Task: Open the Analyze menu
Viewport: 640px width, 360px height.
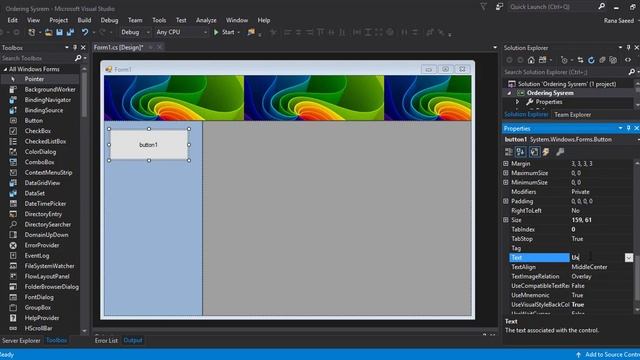Action: (x=206, y=20)
